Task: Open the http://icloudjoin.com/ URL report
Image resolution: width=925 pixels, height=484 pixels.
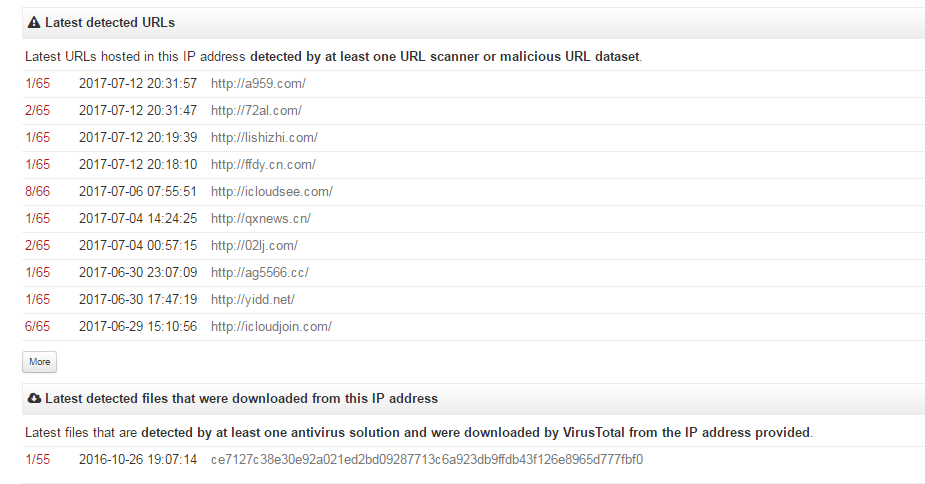Action: tap(271, 326)
